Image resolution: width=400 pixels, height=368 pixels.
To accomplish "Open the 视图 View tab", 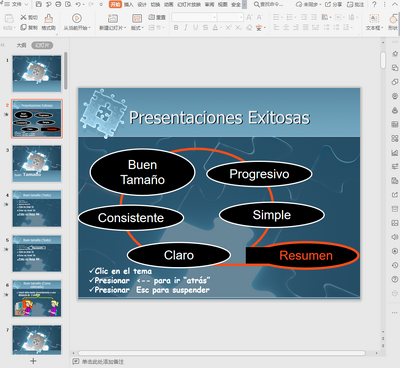I will pos(222,5).
